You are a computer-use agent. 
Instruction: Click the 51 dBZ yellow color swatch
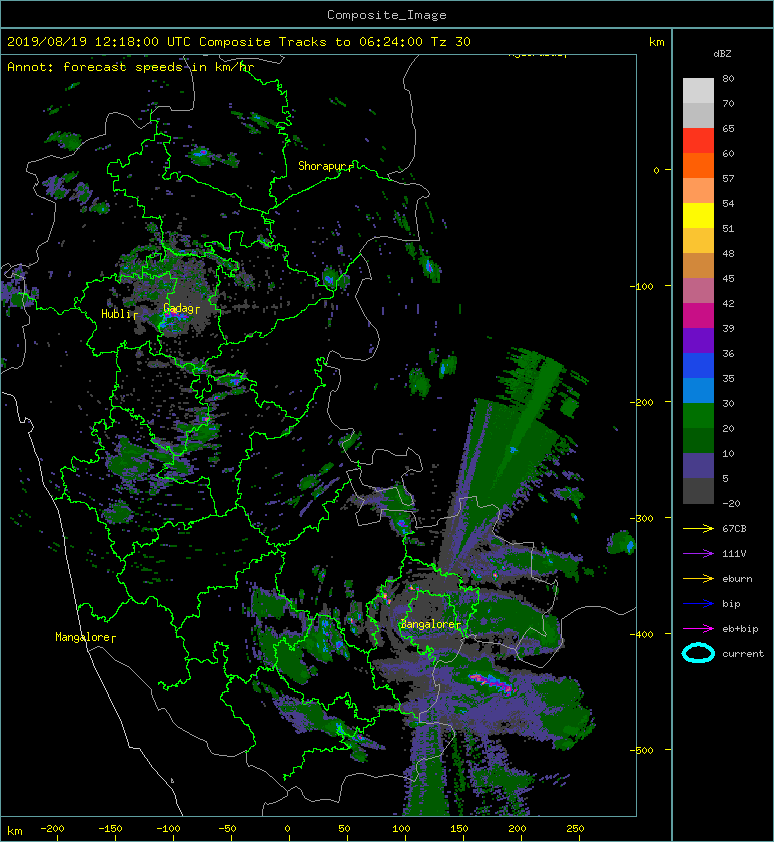698,216
